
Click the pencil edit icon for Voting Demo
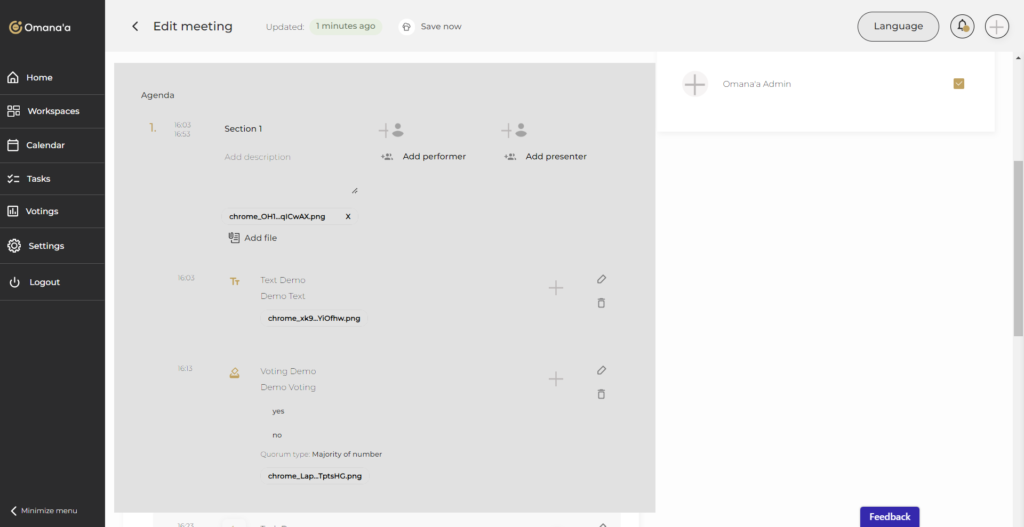pos(601,370)
